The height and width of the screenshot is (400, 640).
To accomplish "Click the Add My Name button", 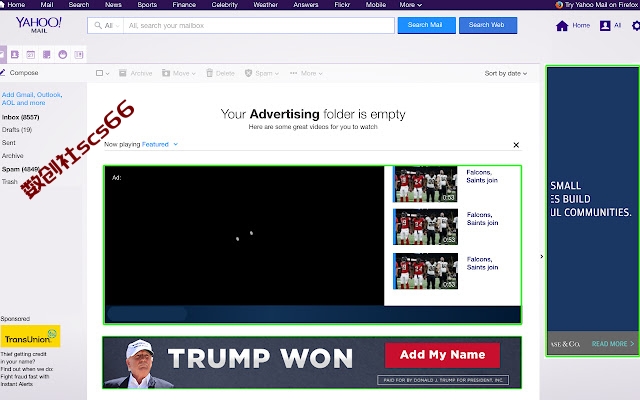I will pyautogui.click(x=442, y=355).
